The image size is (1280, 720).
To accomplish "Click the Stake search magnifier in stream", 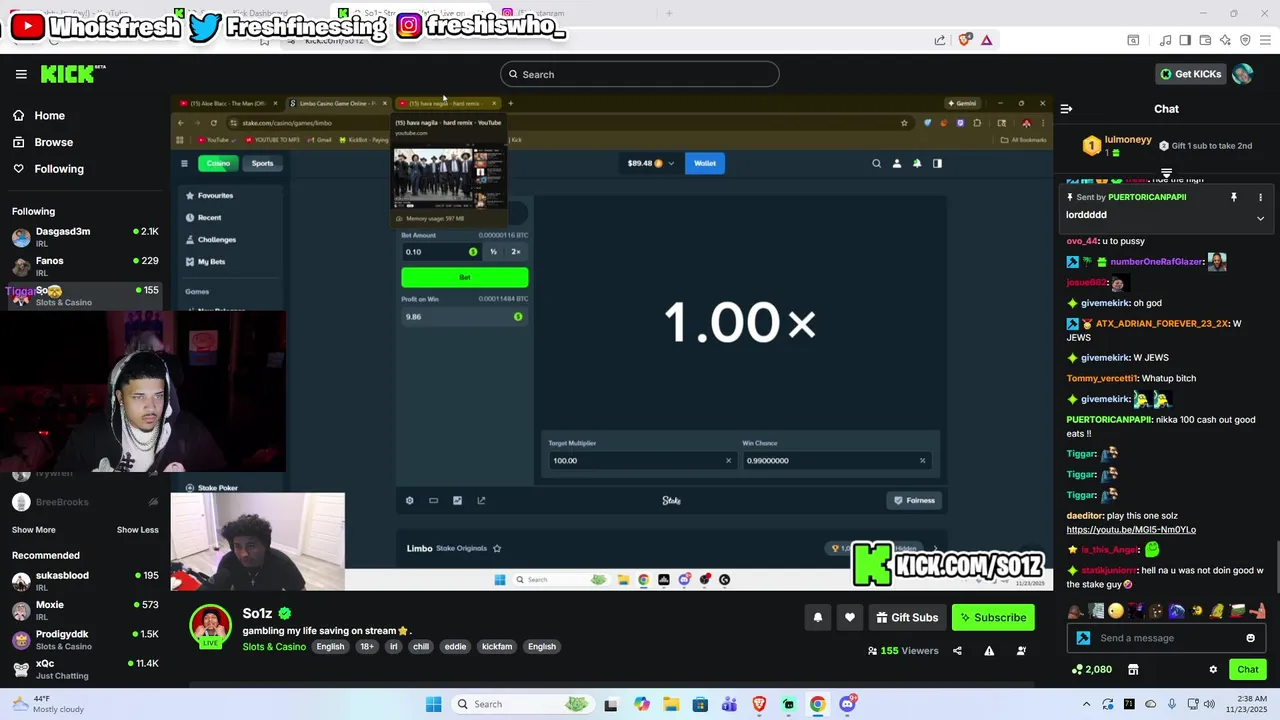I will point(876,163).
